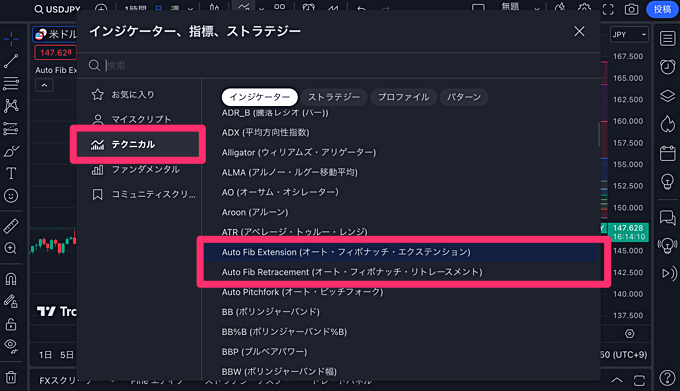Open the emoji icons tool

point(11,196)
